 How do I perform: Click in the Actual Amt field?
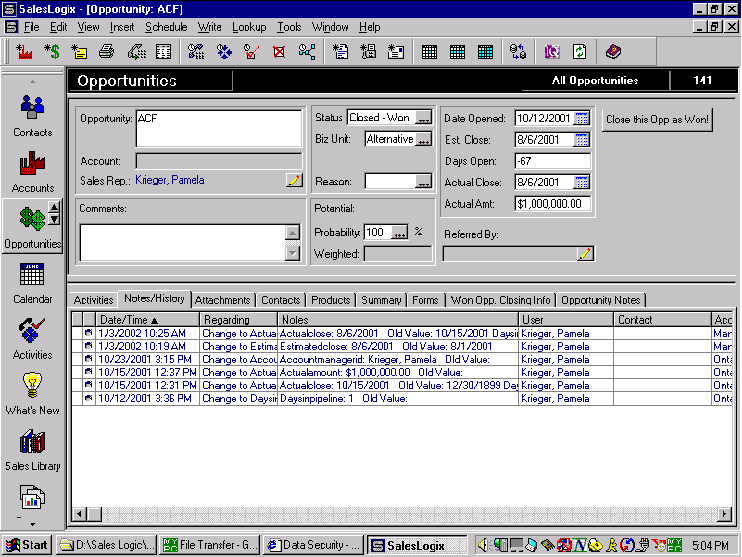(552, 204)
